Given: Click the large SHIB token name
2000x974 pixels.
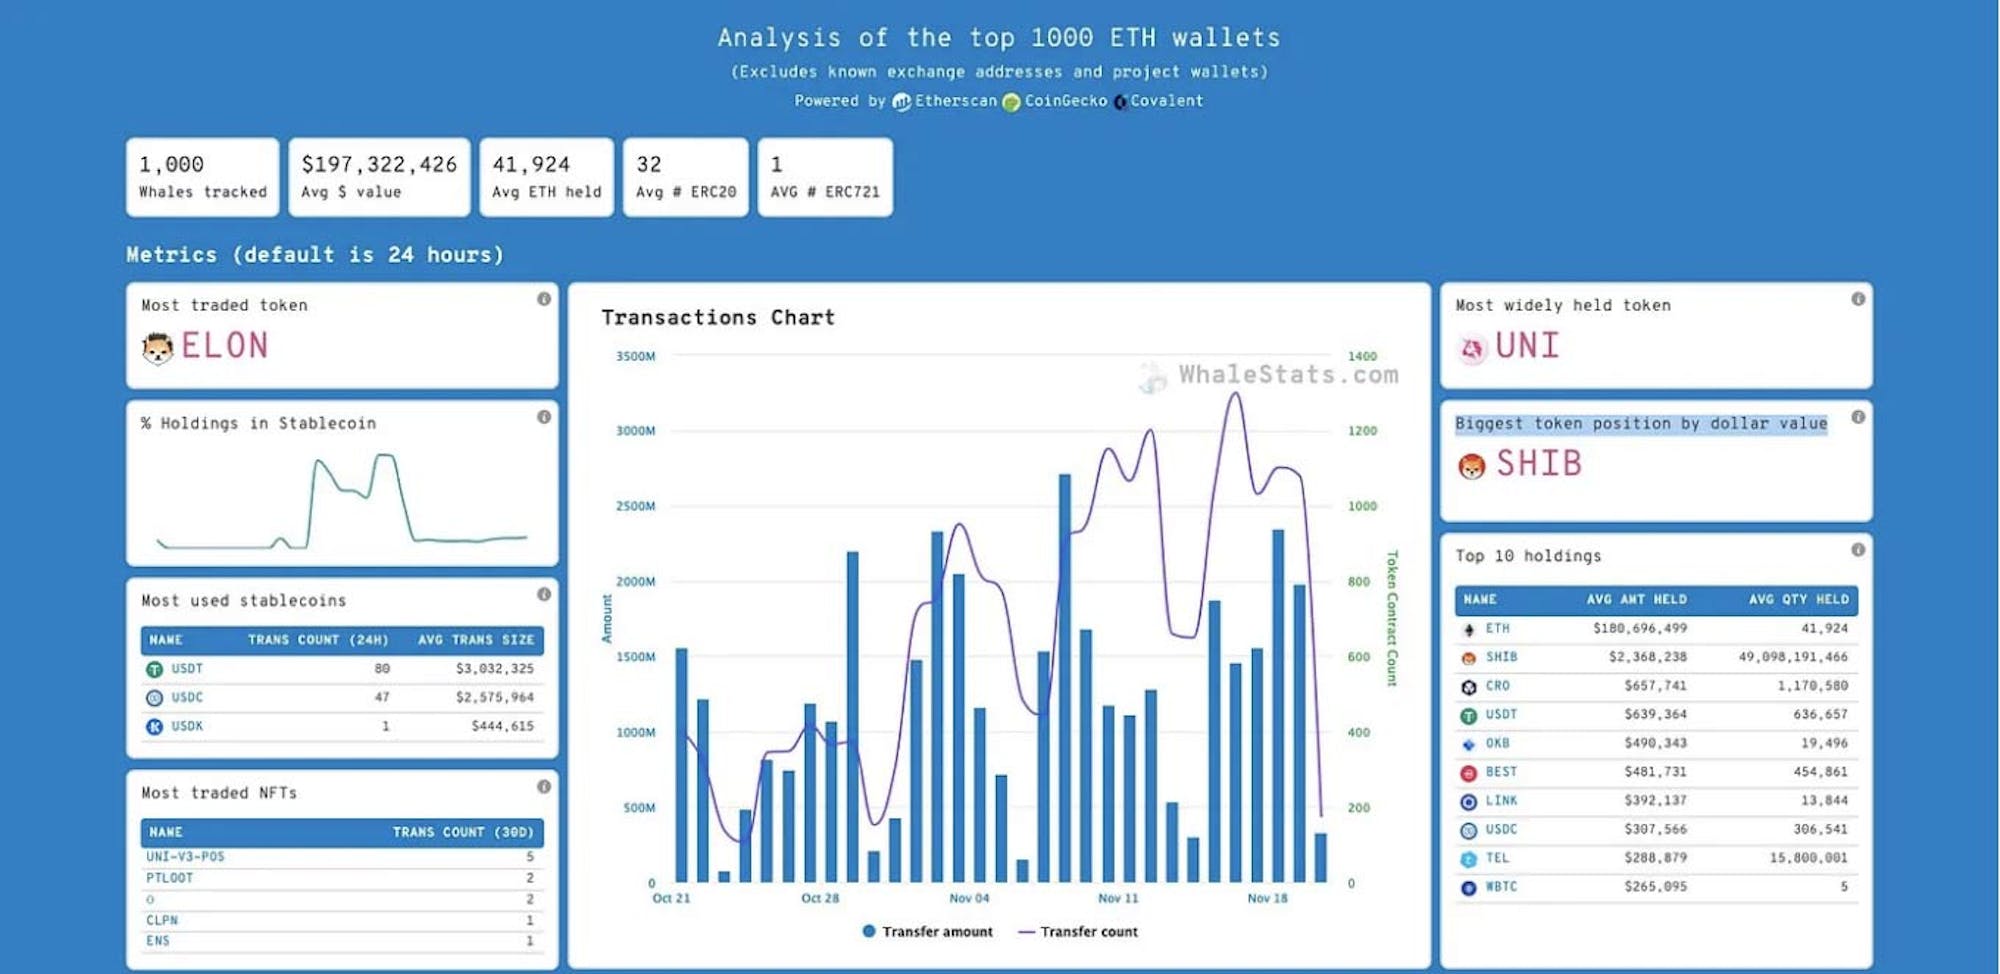Looking at the screenshot, I should (1539, 464).
